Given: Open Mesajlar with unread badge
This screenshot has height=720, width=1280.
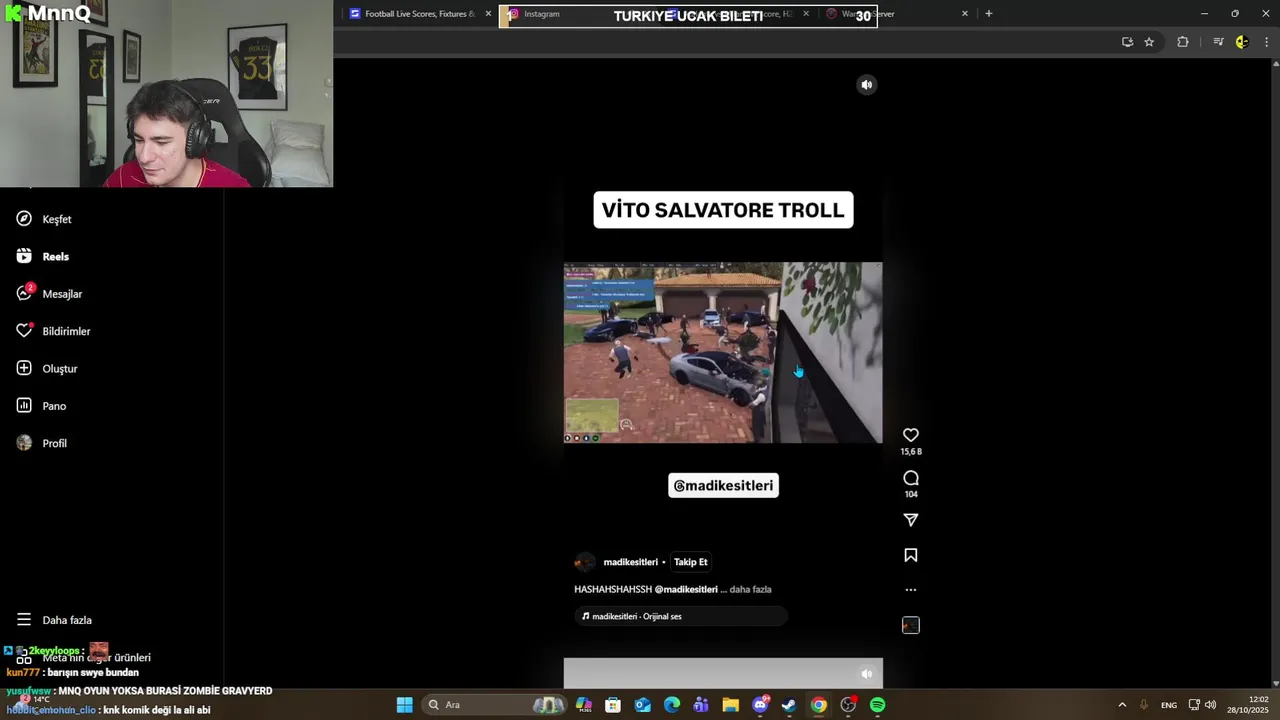Looking at the screenshot, I should point(49,293).
